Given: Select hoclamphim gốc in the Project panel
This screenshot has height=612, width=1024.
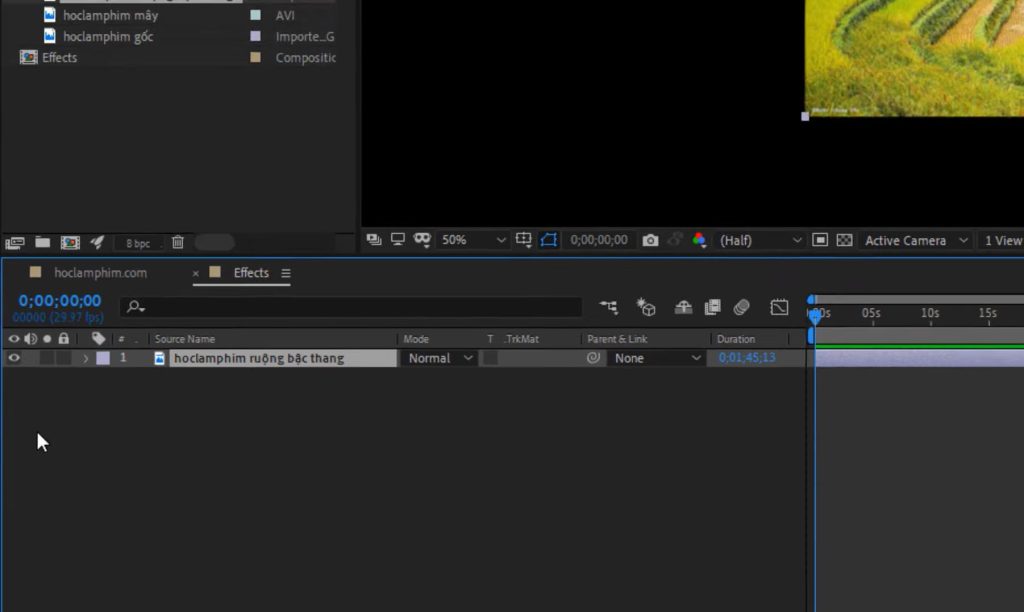Looking at the screenshot, I should pos(110,36).
